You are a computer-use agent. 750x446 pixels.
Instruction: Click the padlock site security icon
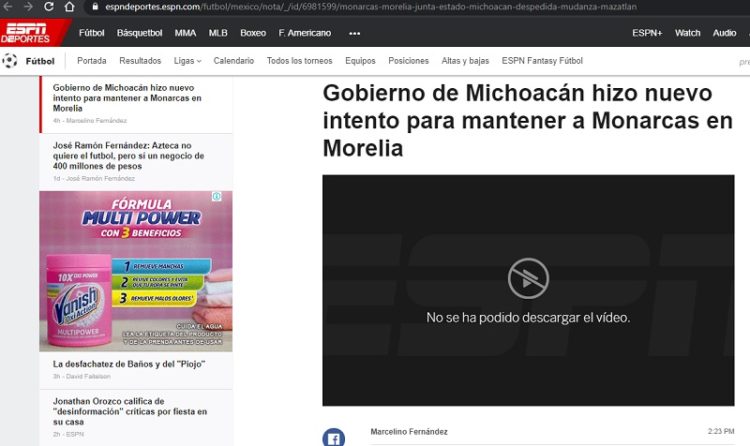[95, 7]
